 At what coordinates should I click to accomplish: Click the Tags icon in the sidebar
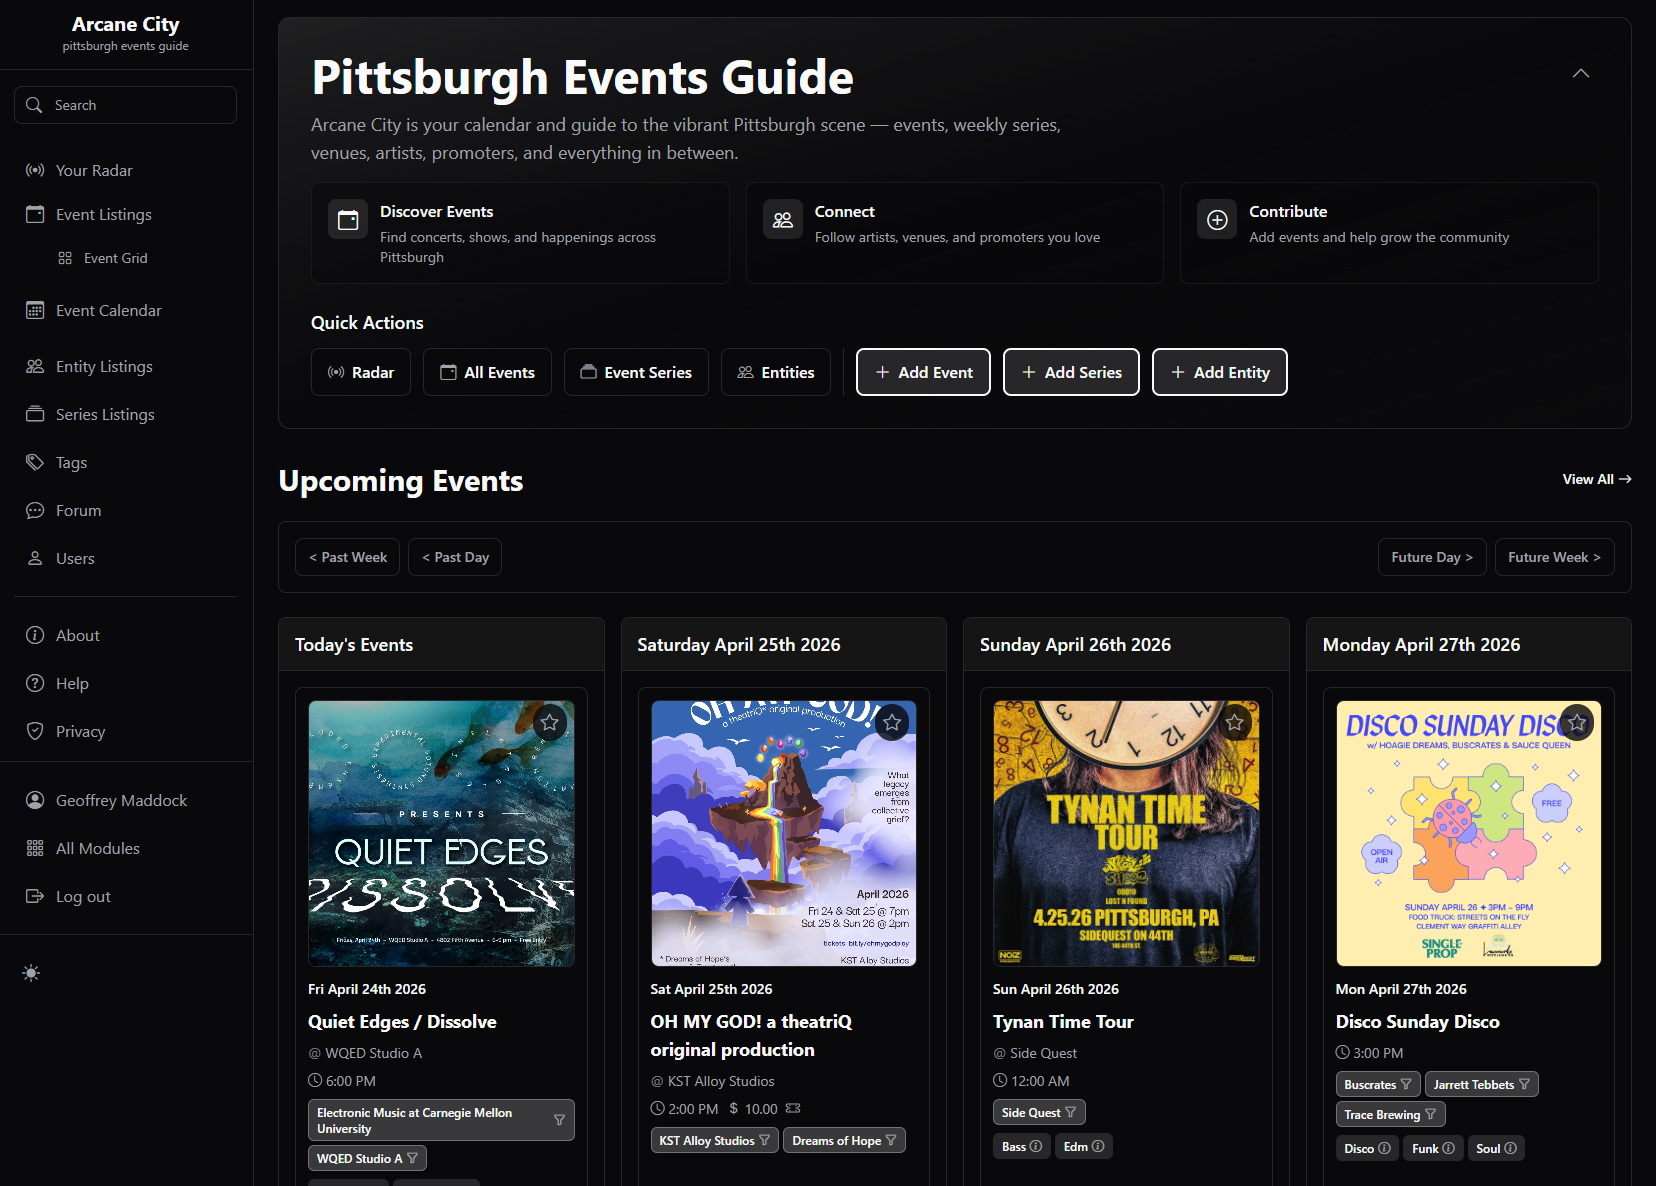click(34, 462)
